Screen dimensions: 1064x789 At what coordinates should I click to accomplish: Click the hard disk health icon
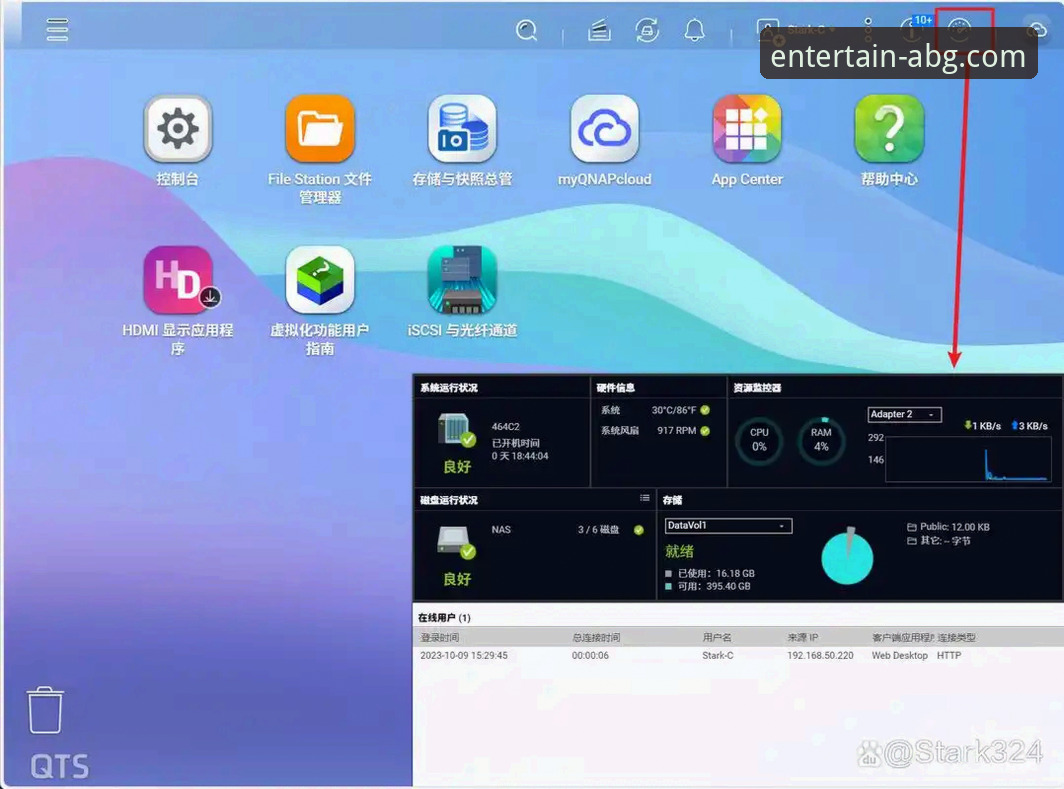pos(456,543)
